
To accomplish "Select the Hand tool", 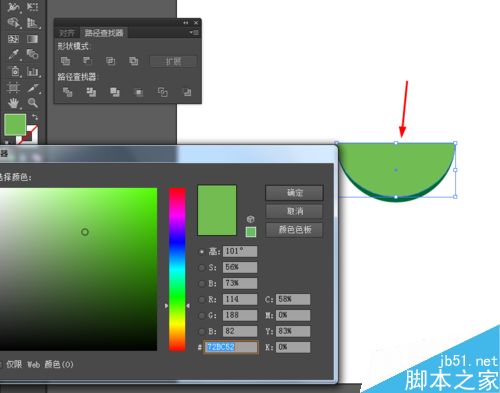I will (x=14, y=103).
